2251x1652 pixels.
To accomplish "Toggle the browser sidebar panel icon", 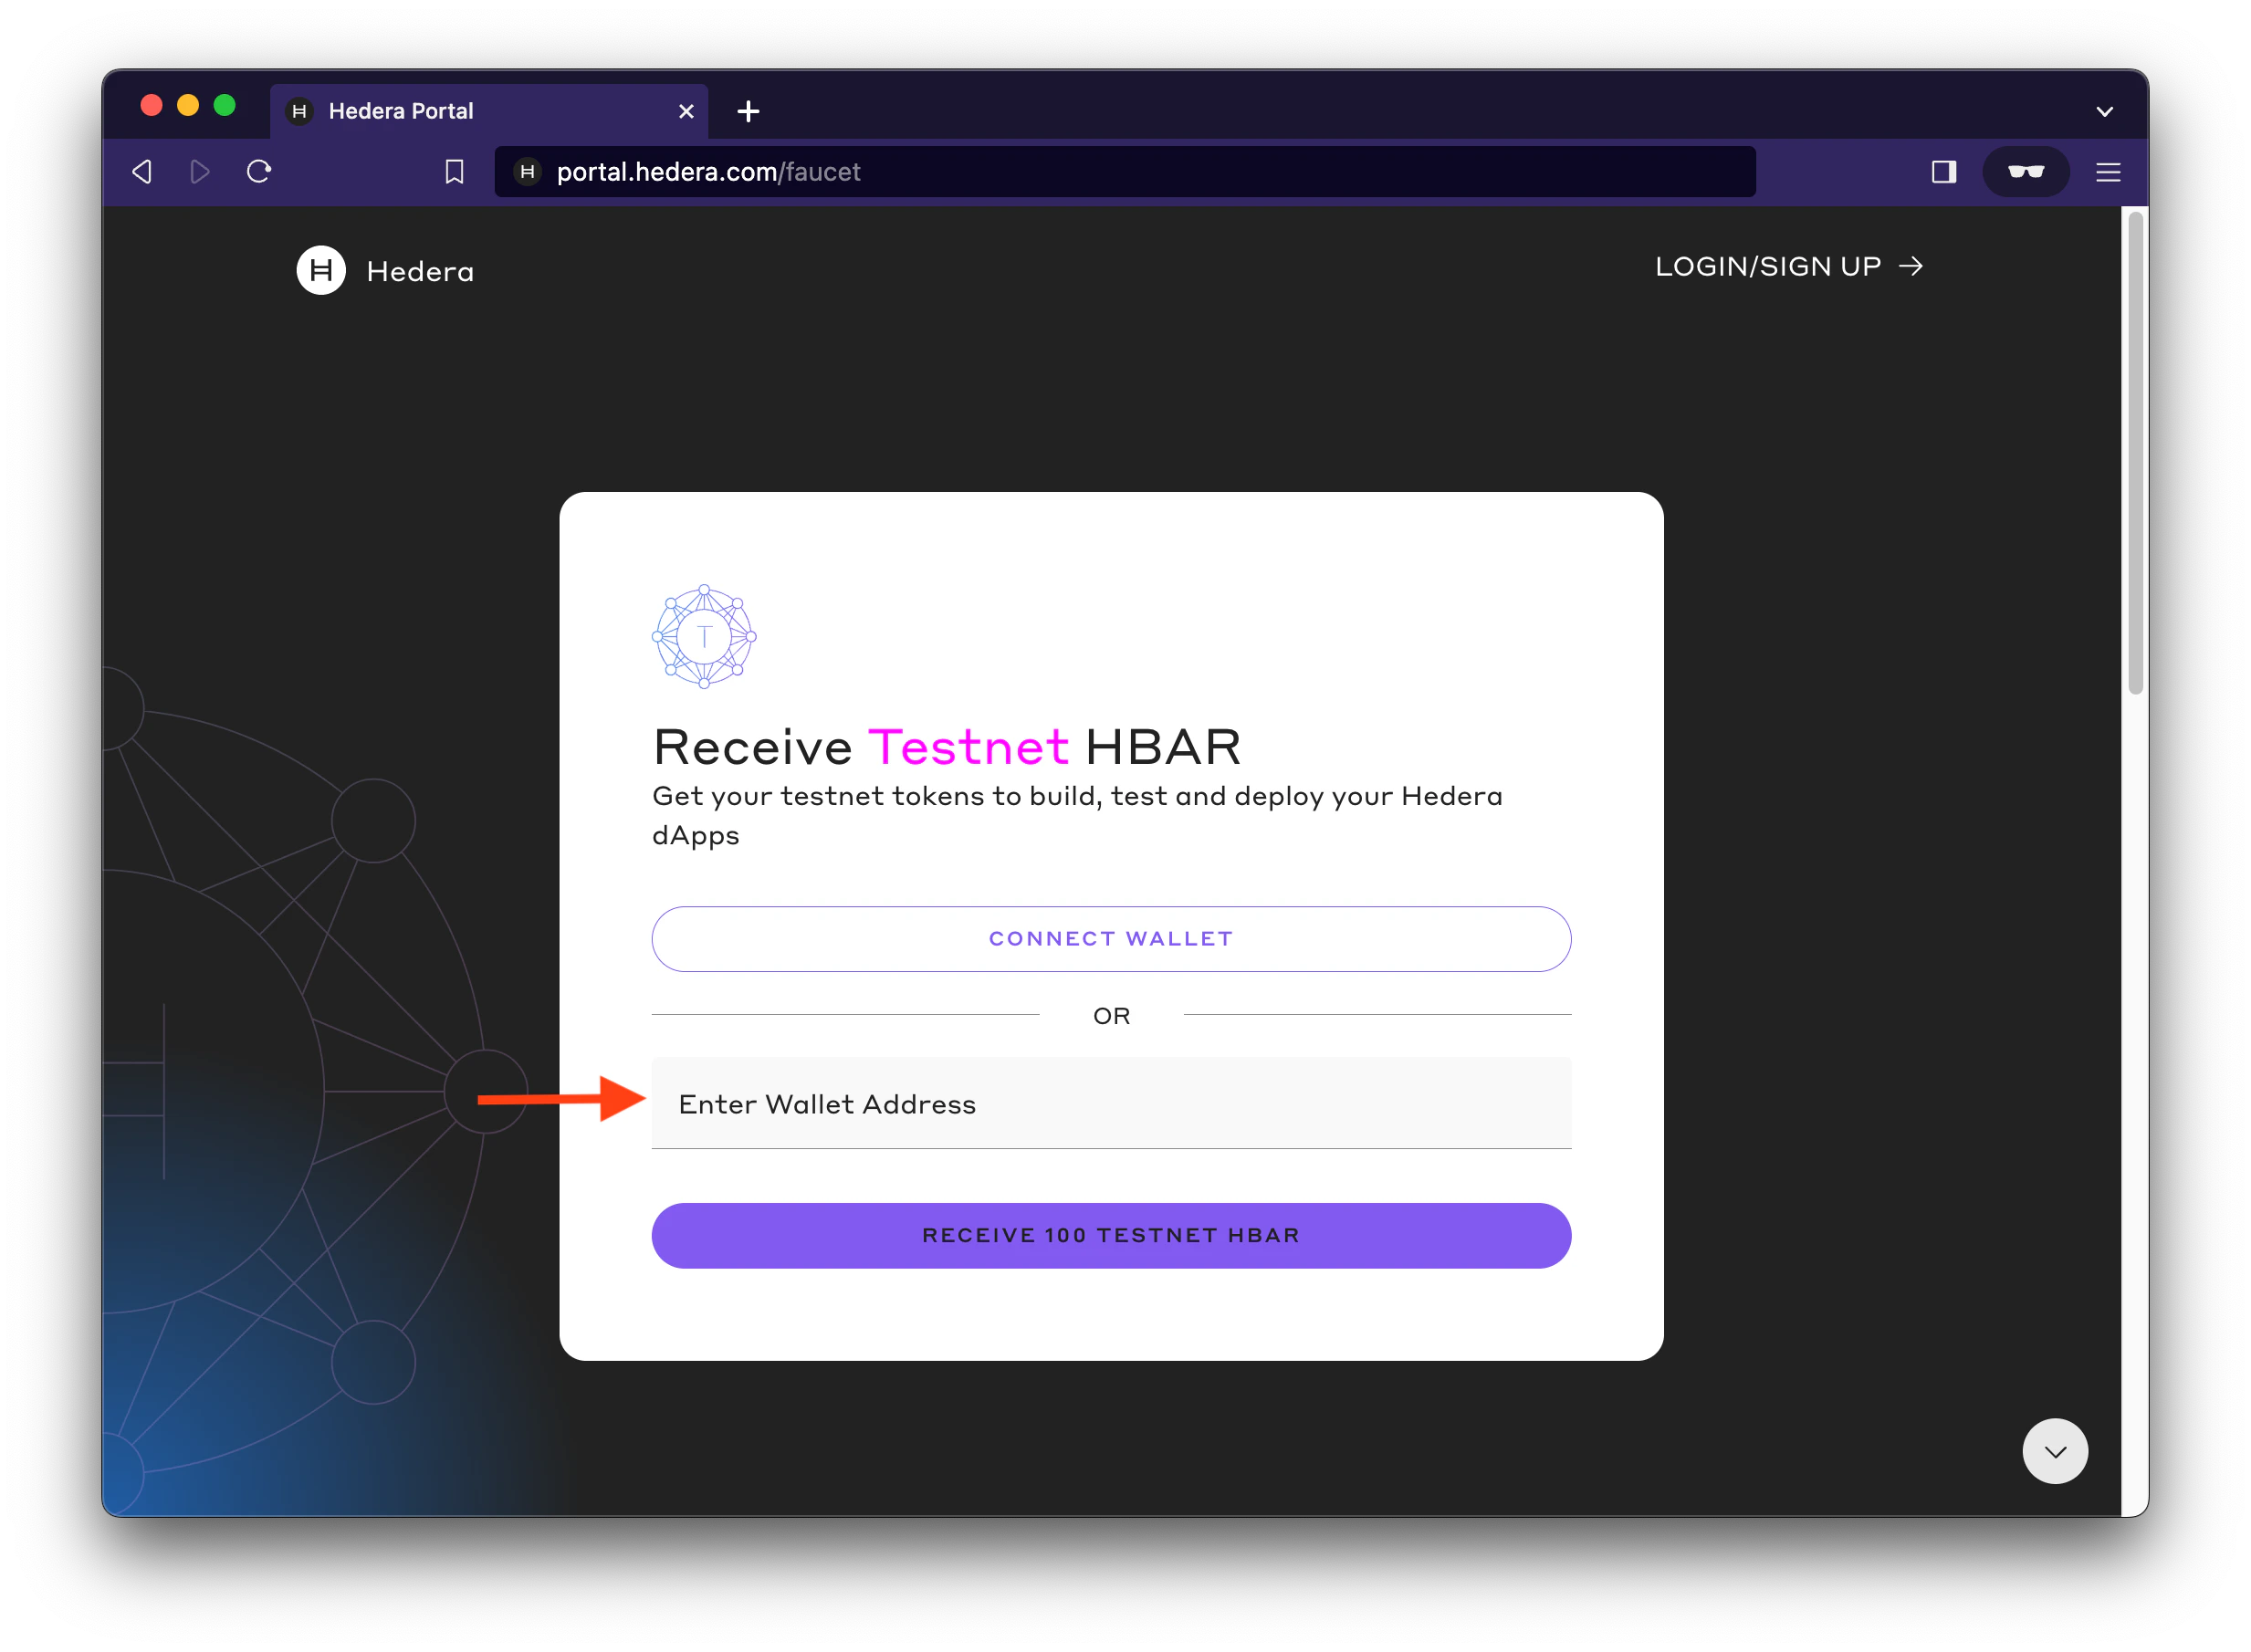I will tap(1943, 172).
